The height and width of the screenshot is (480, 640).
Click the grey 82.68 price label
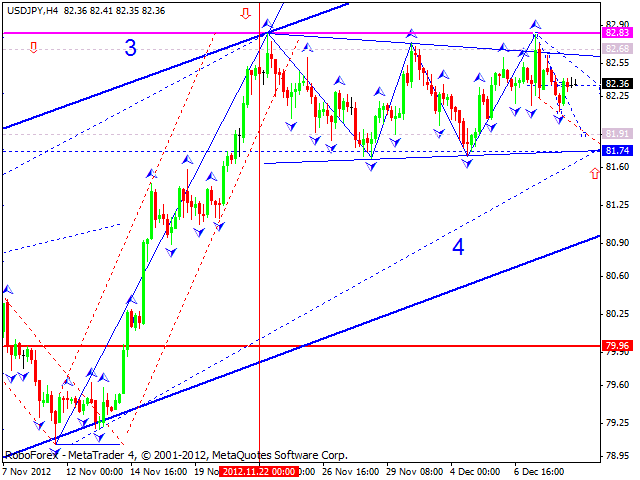[x=617, y=48]
